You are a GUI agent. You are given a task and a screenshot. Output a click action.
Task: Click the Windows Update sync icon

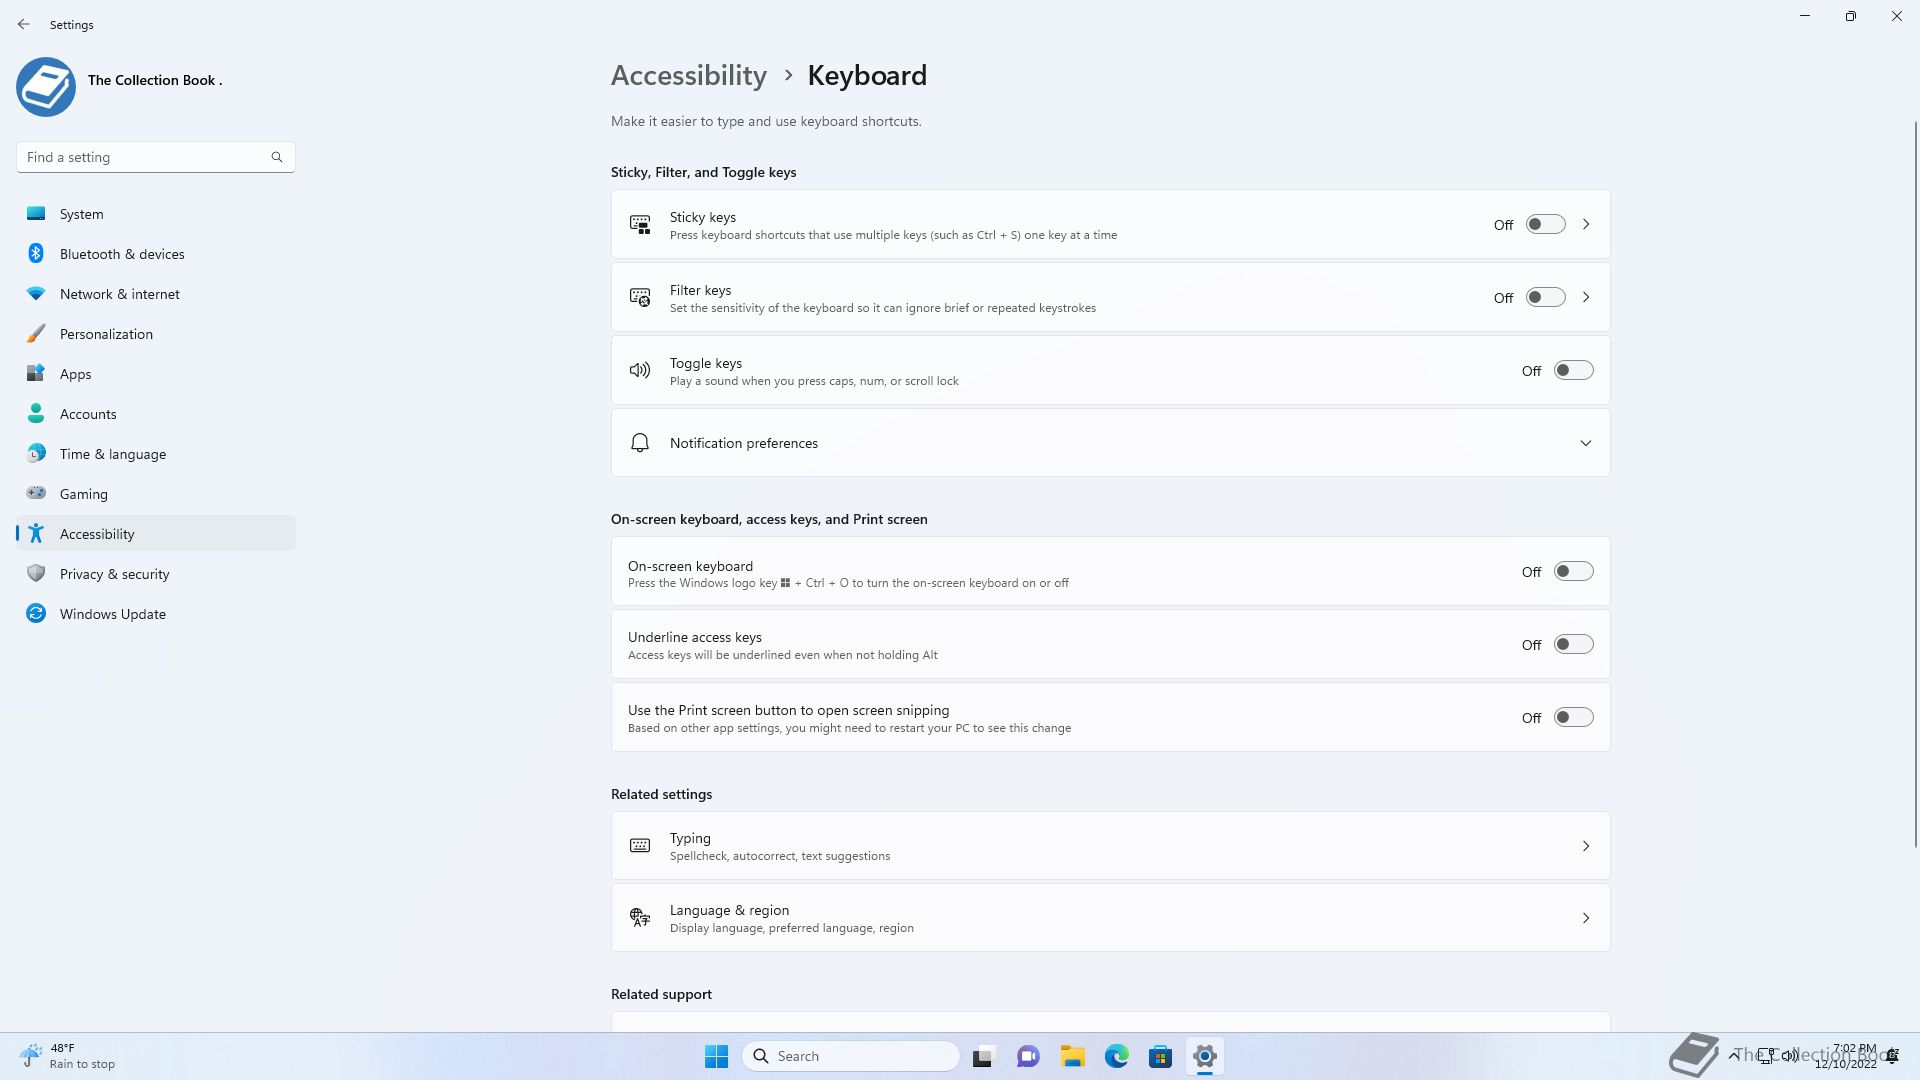click(x=36, y=613)
